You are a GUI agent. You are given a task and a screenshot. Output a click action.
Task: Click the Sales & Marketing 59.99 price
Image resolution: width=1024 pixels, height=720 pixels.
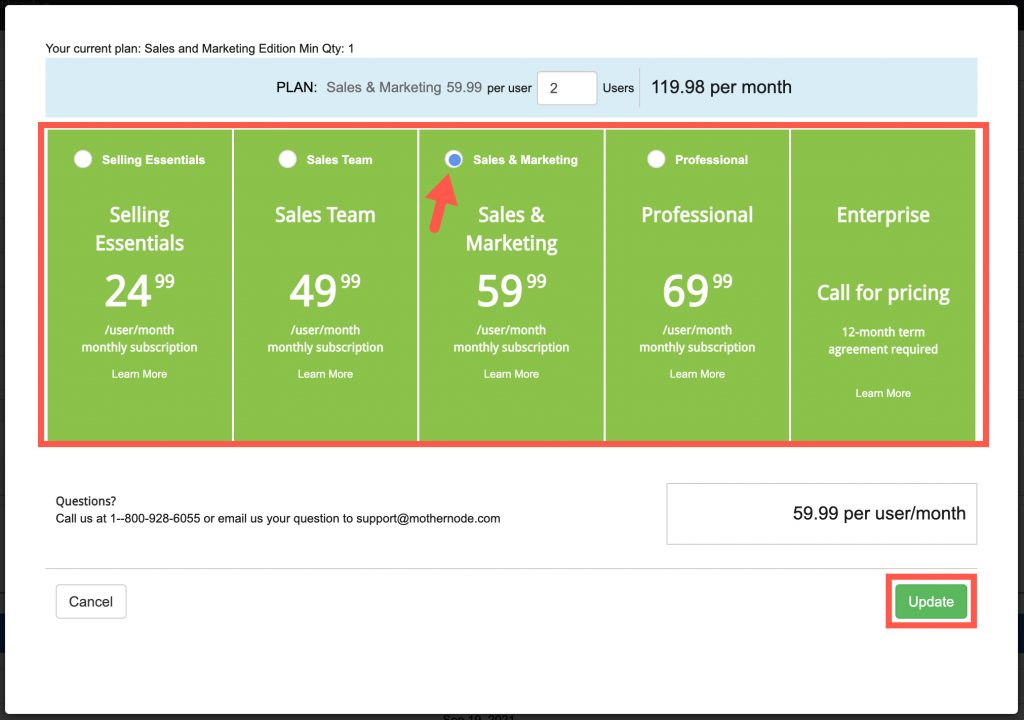[x=511, y=291]
